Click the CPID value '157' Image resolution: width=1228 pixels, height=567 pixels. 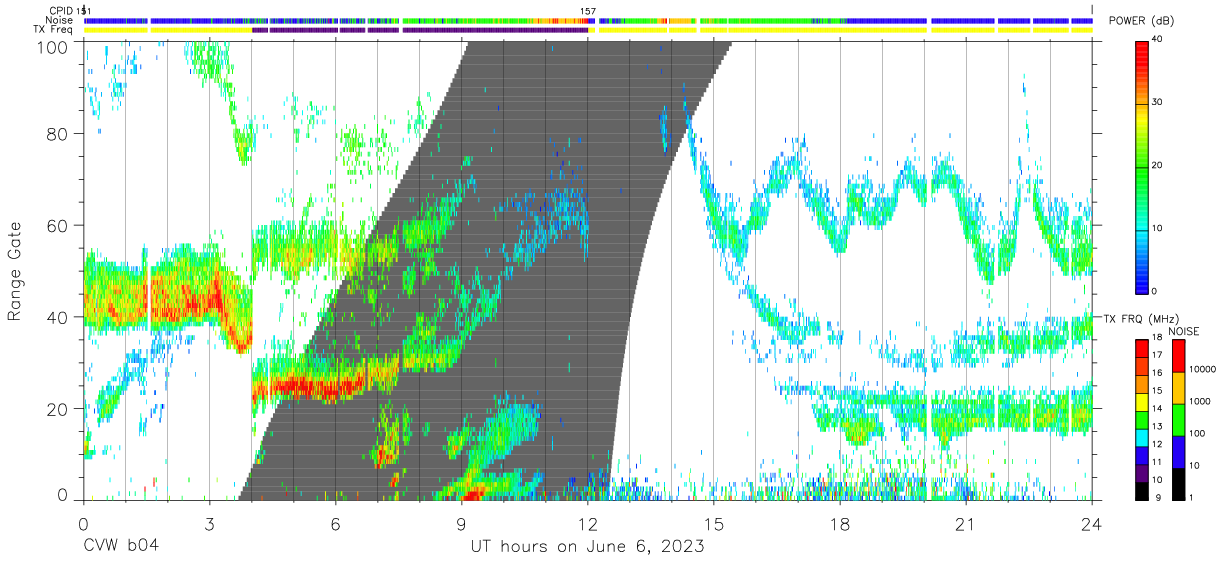click(588, 11)
